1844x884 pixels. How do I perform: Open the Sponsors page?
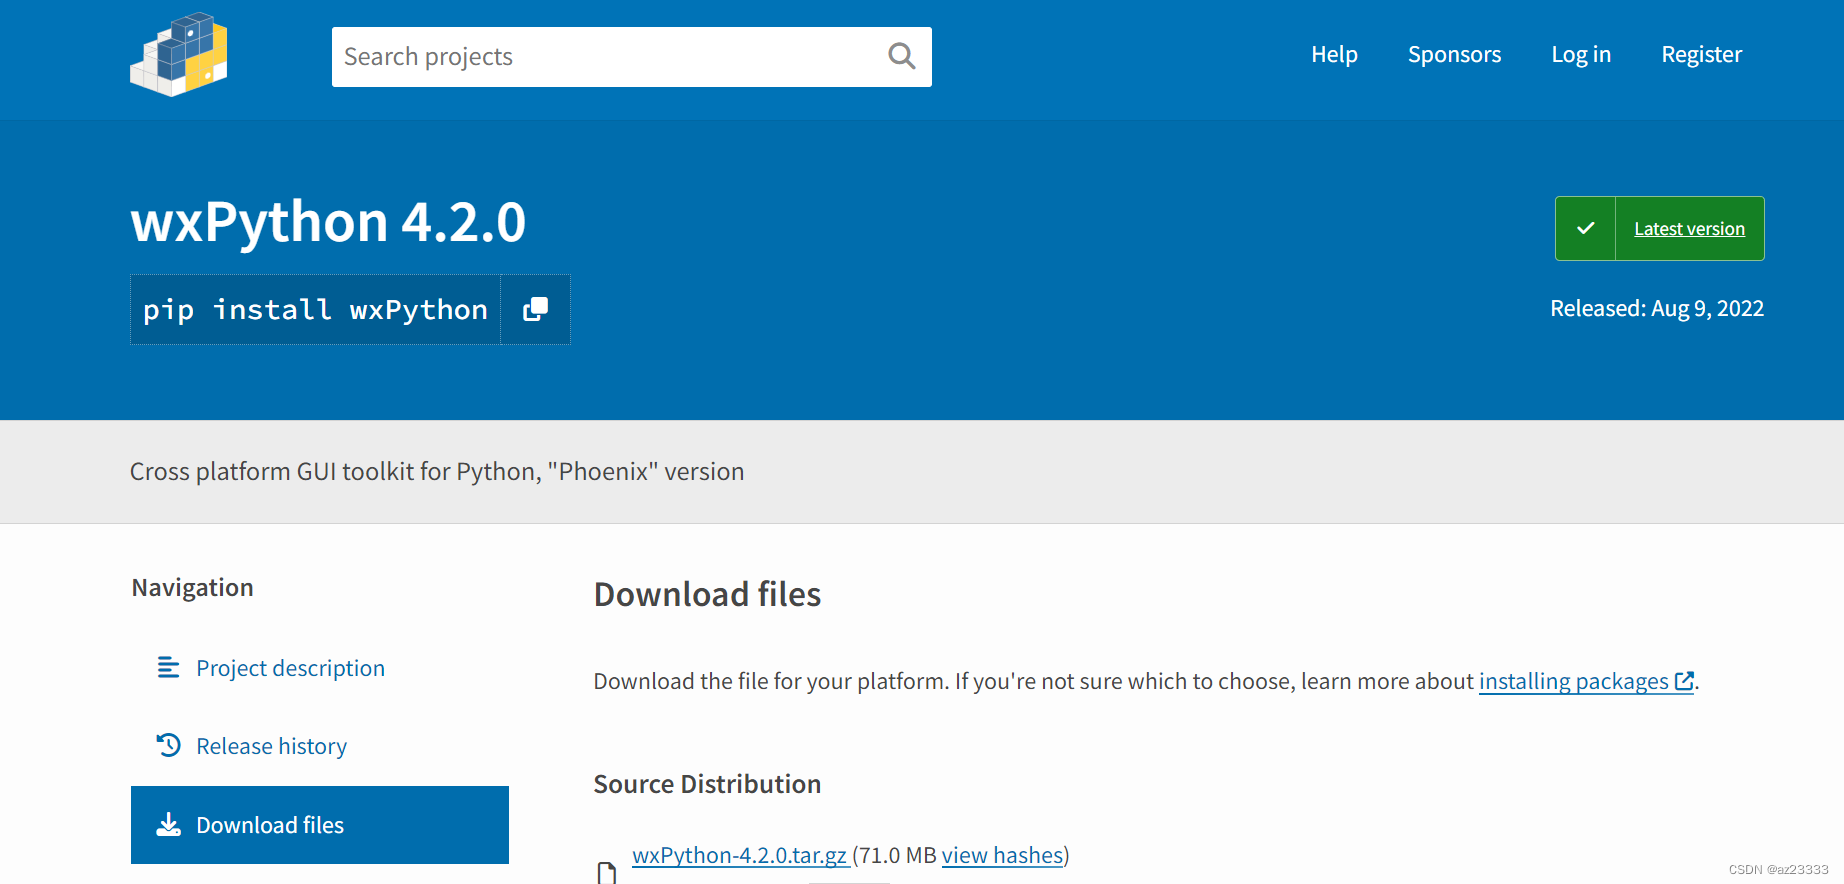(x=1454, y=55)
